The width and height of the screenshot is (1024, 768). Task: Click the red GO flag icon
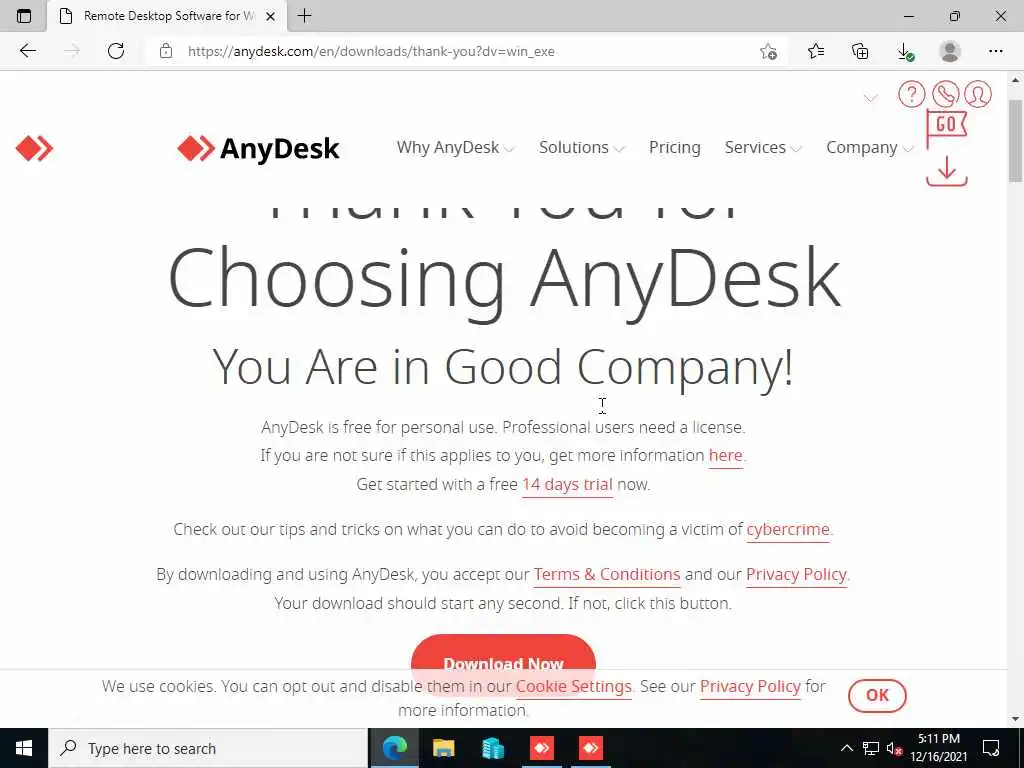click(946, 128)
